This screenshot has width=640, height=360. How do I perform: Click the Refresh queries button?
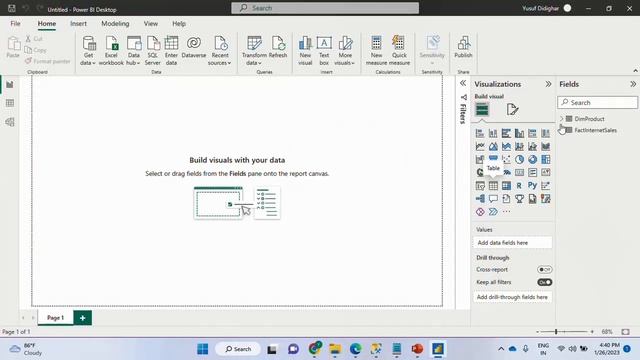pos(278,47)
